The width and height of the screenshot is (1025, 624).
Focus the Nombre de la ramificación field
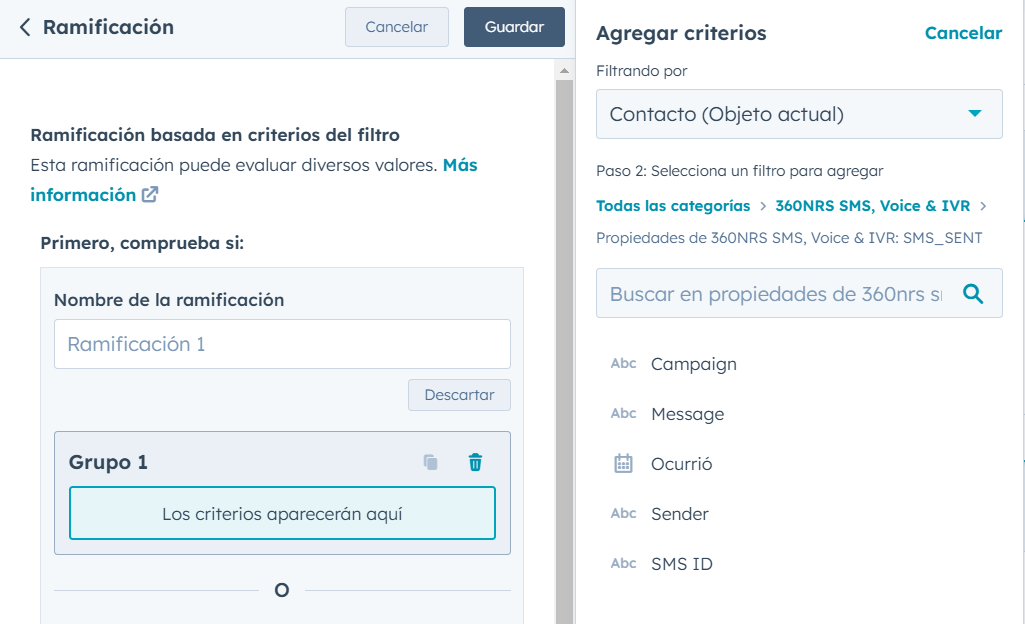pyautogui.click(x=282, y=344)
